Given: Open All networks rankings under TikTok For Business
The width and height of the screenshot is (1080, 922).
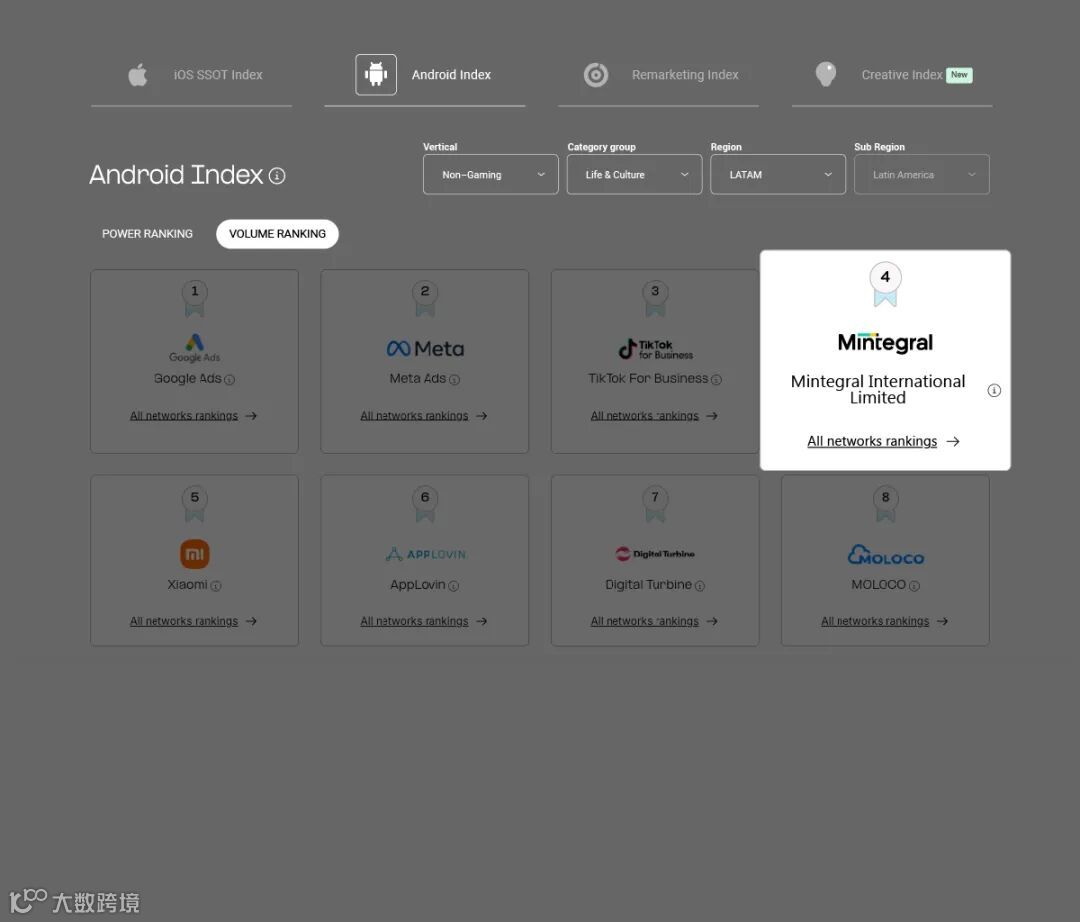Looking at the screenshot, I should 654,416.
